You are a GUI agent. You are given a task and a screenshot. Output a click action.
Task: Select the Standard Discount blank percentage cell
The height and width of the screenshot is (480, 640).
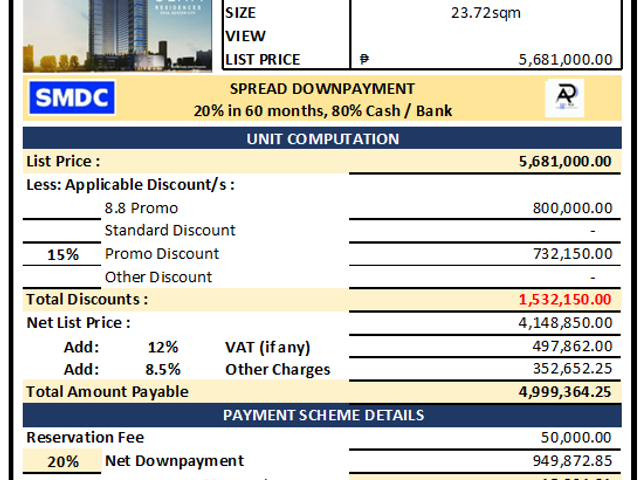click(62, 231)
